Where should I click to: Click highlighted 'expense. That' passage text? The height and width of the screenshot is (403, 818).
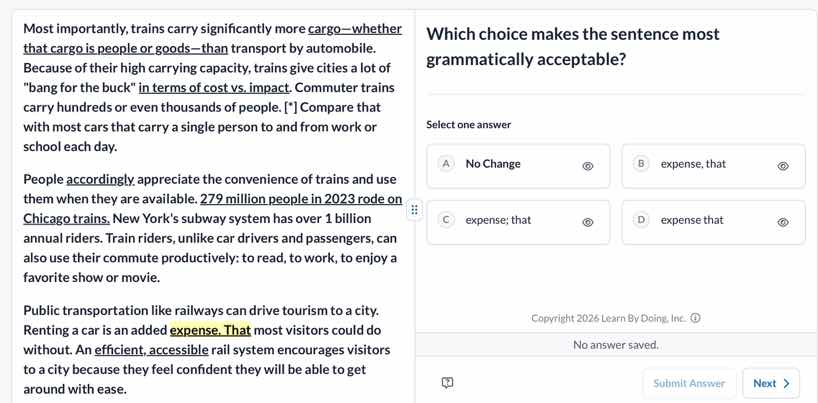211,330
